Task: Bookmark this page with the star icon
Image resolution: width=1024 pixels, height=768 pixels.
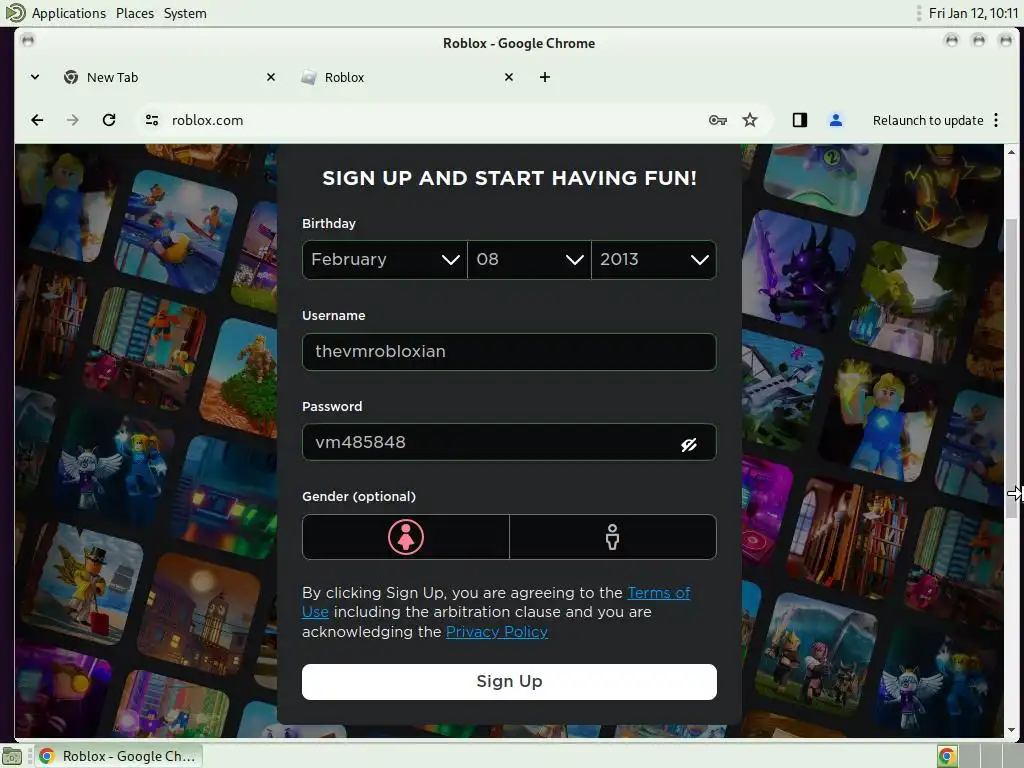Action: (750, 120)
